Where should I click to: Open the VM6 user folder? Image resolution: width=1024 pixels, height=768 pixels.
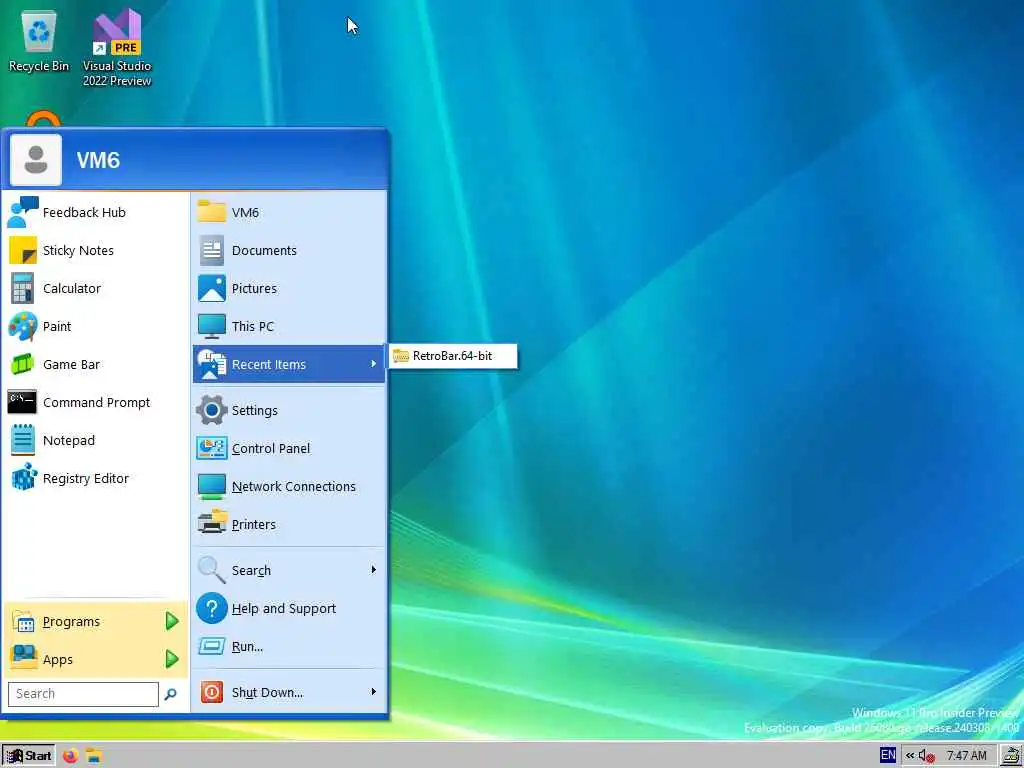click(289, 212)
